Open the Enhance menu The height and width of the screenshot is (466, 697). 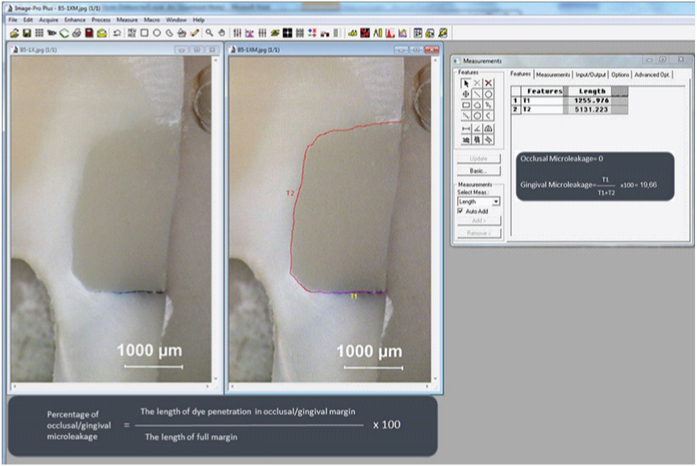point(75,20)
